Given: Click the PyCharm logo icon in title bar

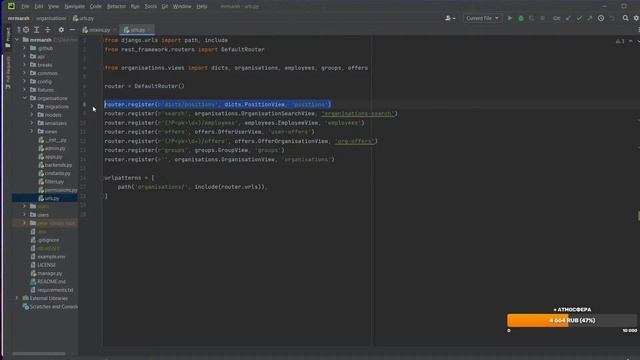Looking at the screenshot, I should pos(11,6).
